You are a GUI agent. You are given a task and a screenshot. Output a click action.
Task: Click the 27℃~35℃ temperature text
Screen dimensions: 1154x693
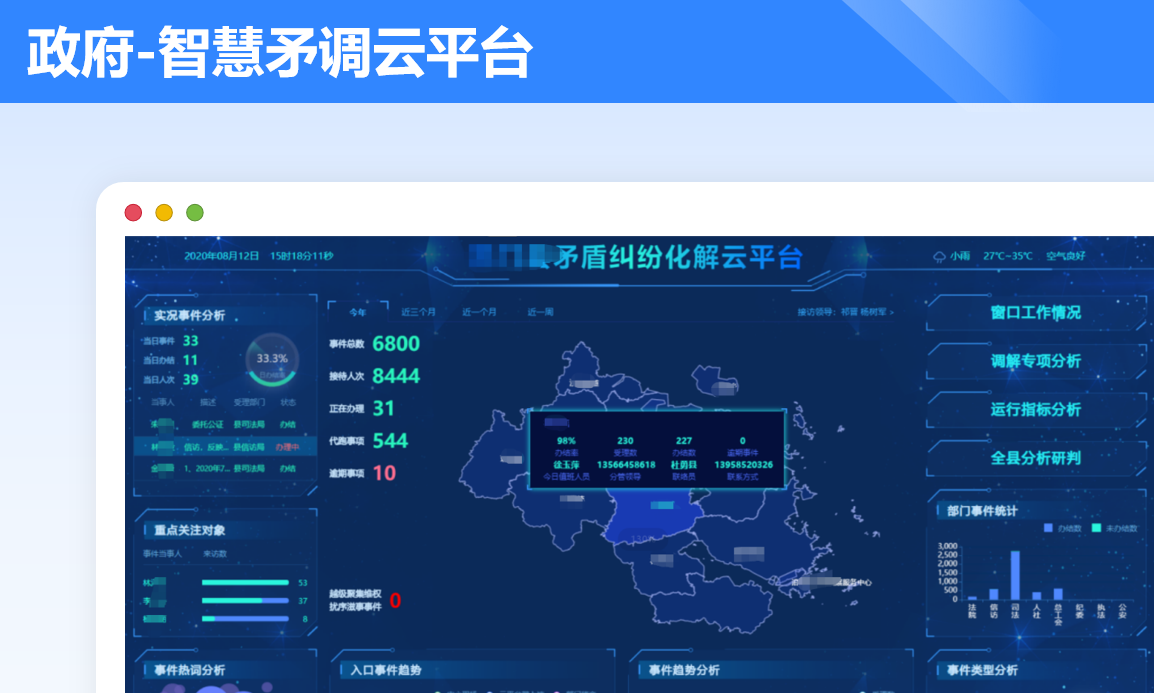click(x=1008, y=256)
